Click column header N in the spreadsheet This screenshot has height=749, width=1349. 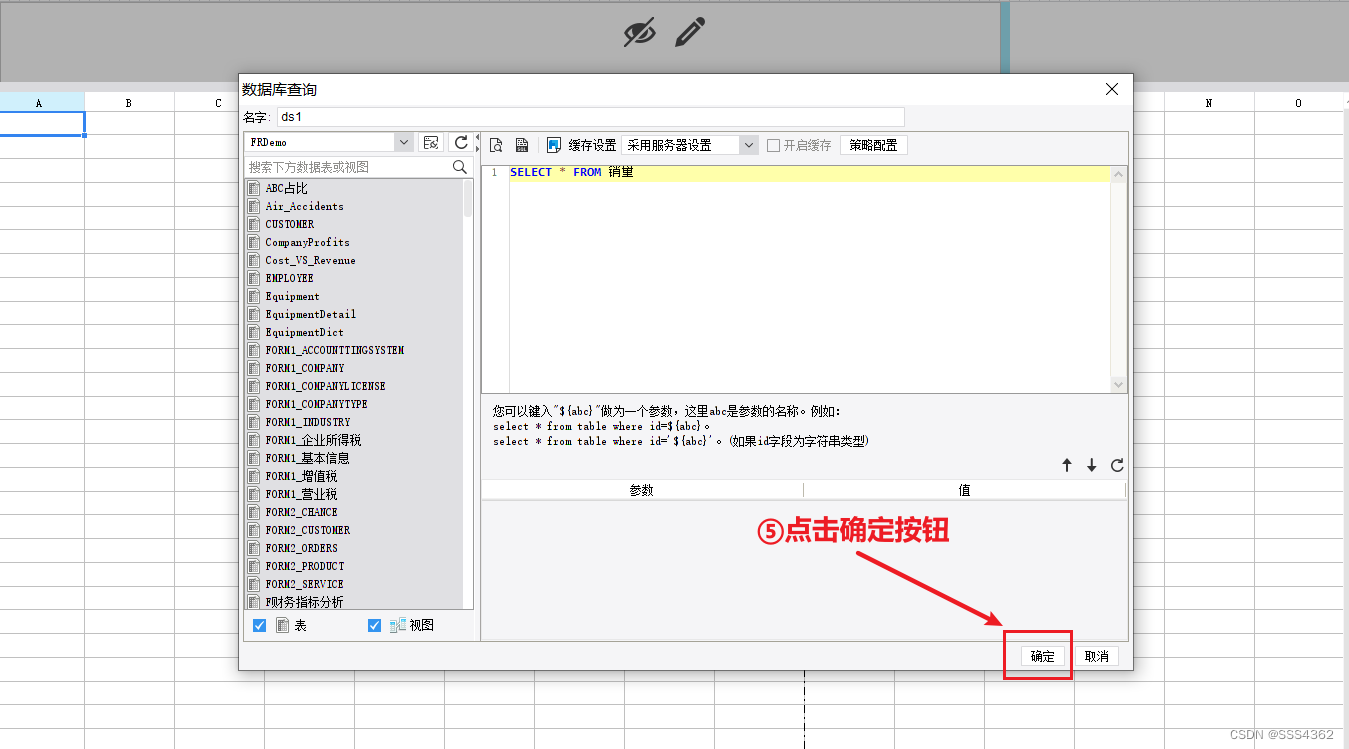pos(1209,102)
